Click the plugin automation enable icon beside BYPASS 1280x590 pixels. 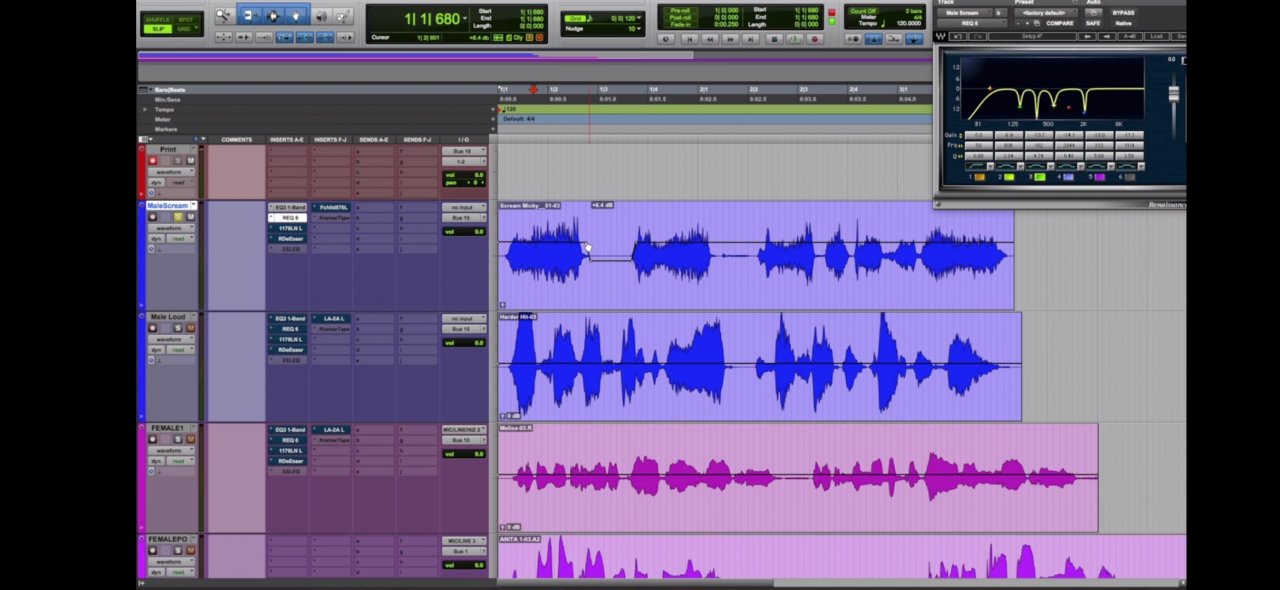1096,13
